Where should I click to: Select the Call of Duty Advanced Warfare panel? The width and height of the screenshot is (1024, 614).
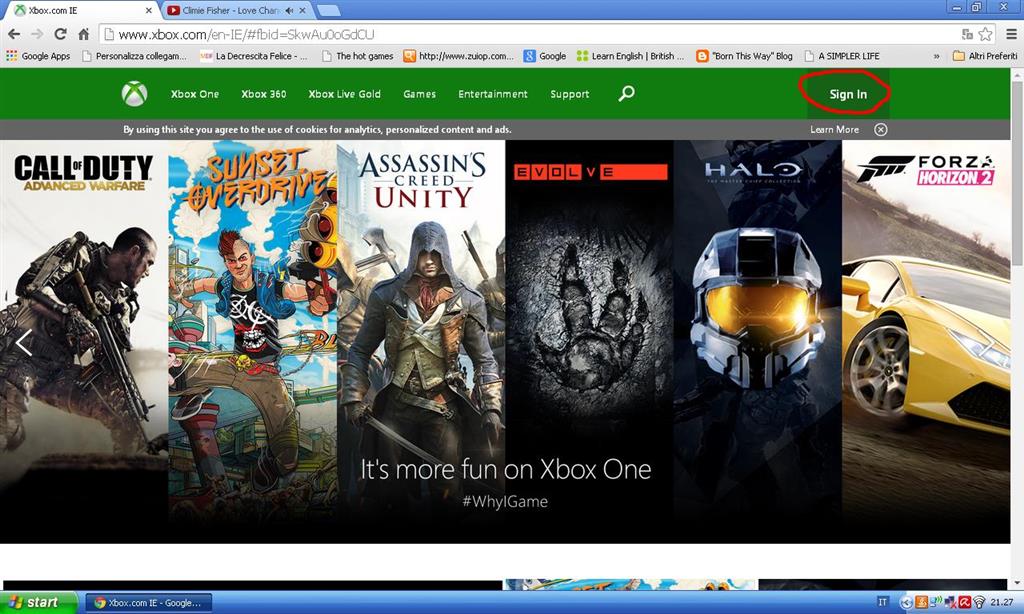point(84,341)
